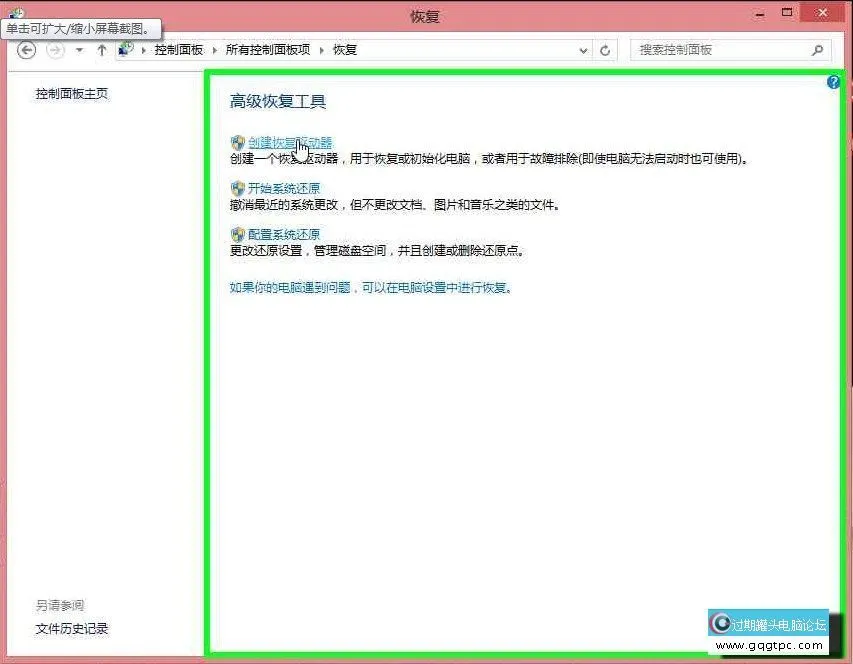Click the back arrow navigation icon
853x664 pixels.
[x=26, y=49]
